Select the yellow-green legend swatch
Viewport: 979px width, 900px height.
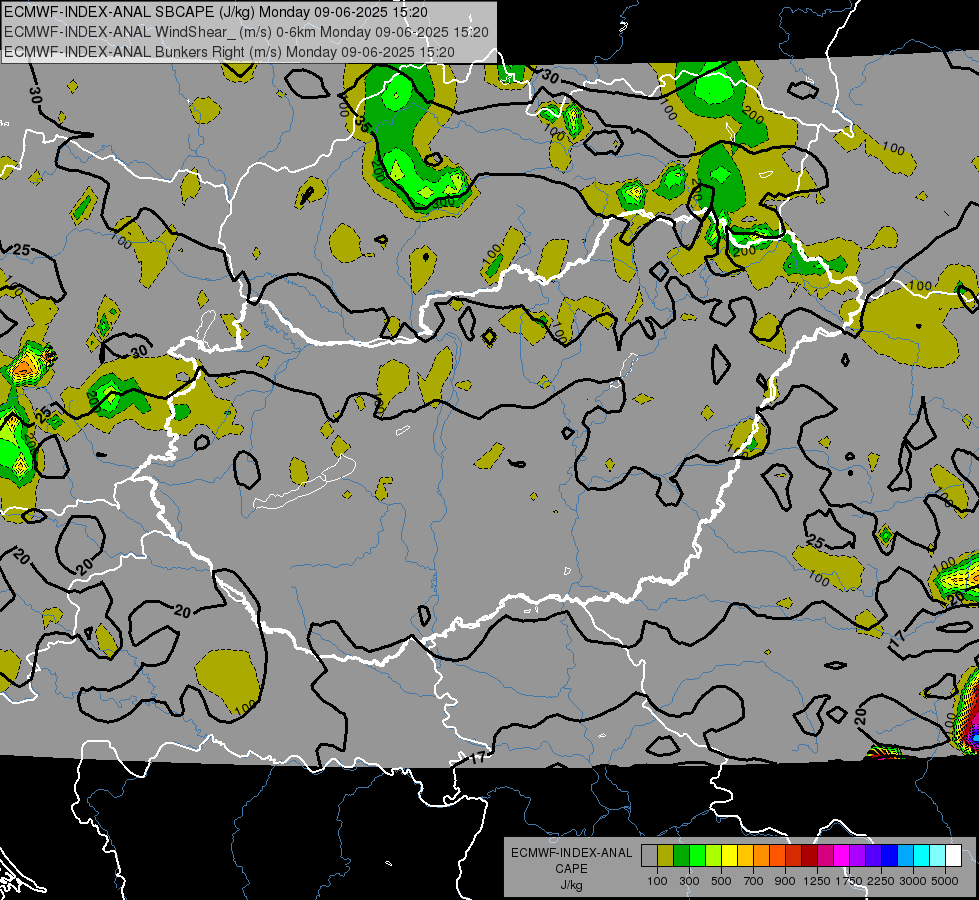[714, 856]
